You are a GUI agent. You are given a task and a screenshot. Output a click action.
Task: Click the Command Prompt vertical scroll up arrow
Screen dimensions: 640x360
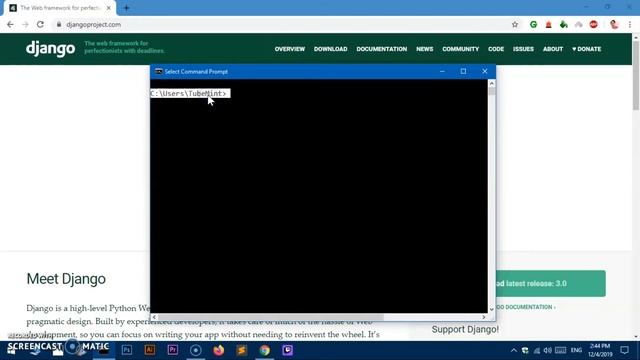[x=491, y=83]
